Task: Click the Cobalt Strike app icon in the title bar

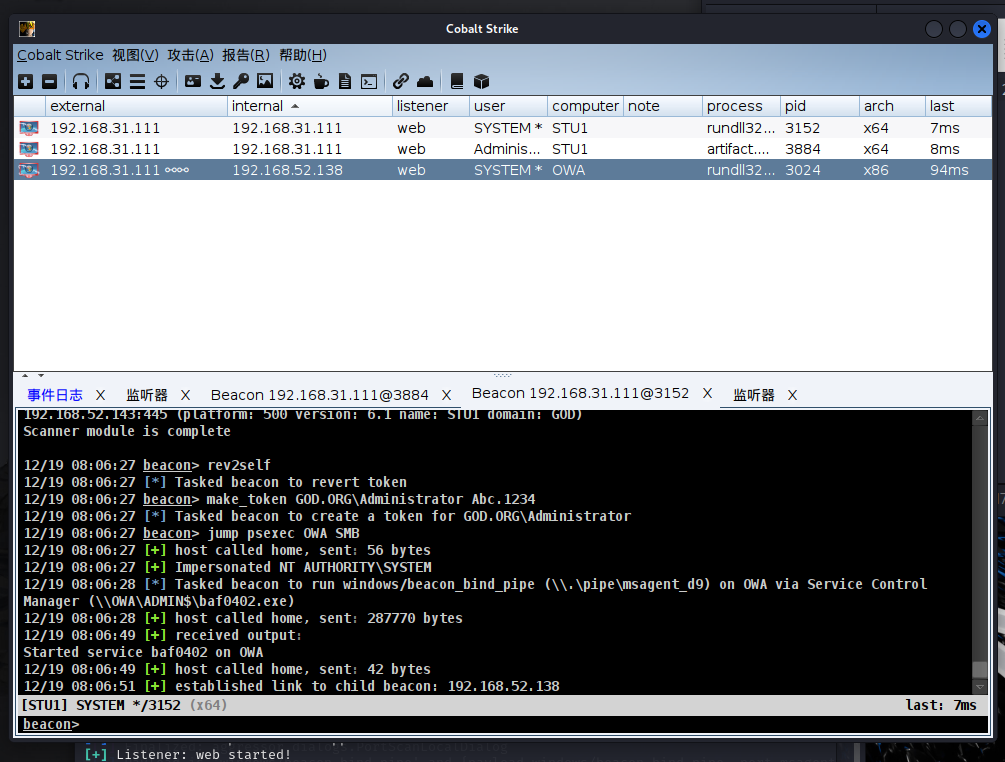Action: [27, 29]
